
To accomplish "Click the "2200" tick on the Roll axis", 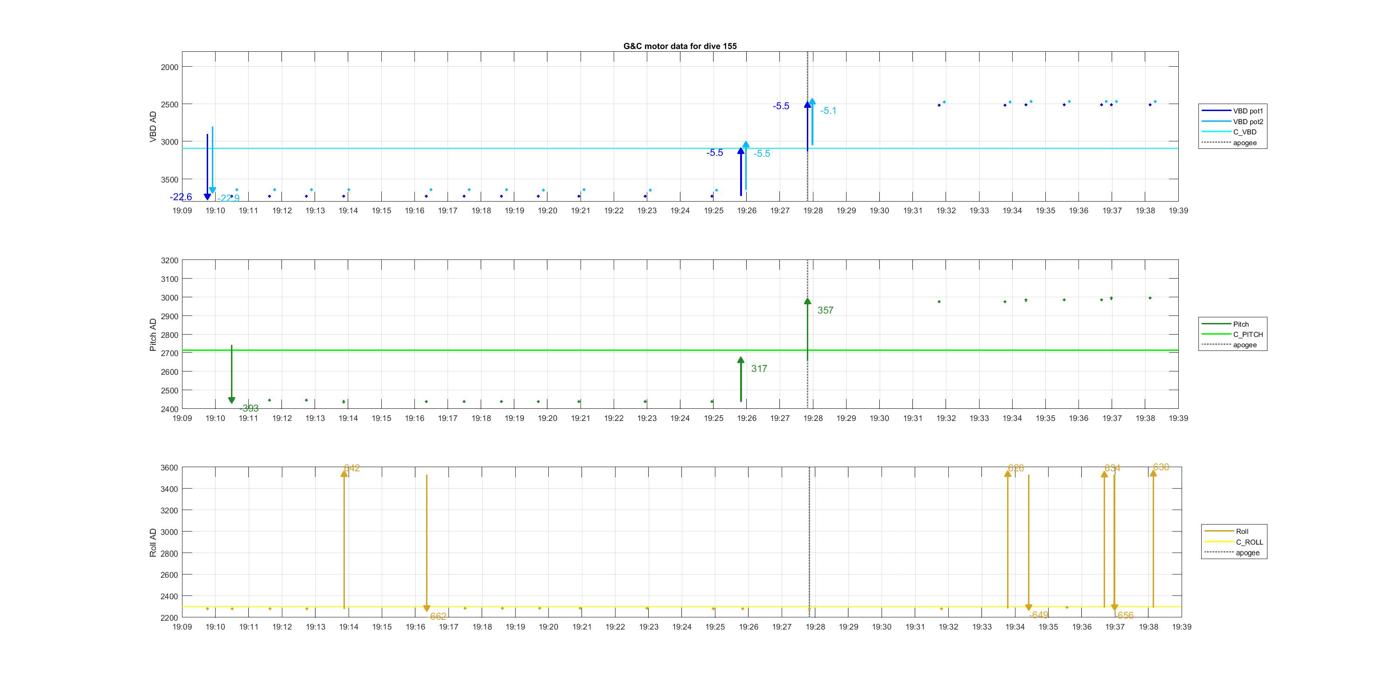I will [170, 618].
